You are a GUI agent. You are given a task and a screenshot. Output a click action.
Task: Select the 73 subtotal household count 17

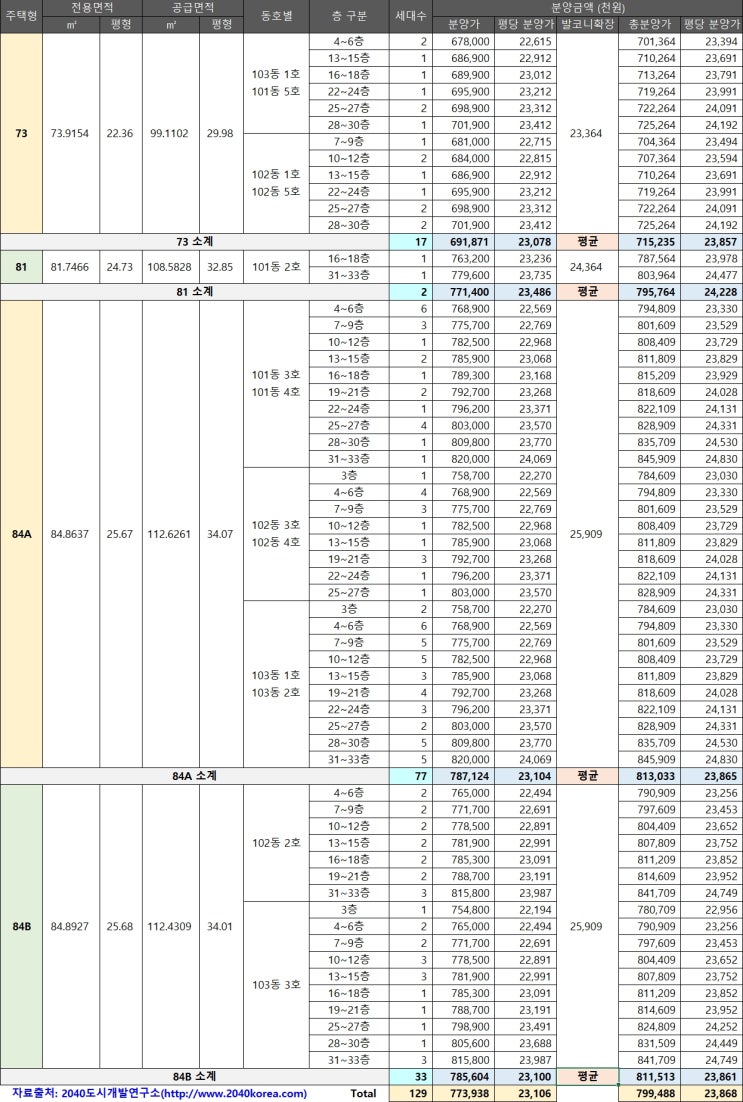[411, 241]
